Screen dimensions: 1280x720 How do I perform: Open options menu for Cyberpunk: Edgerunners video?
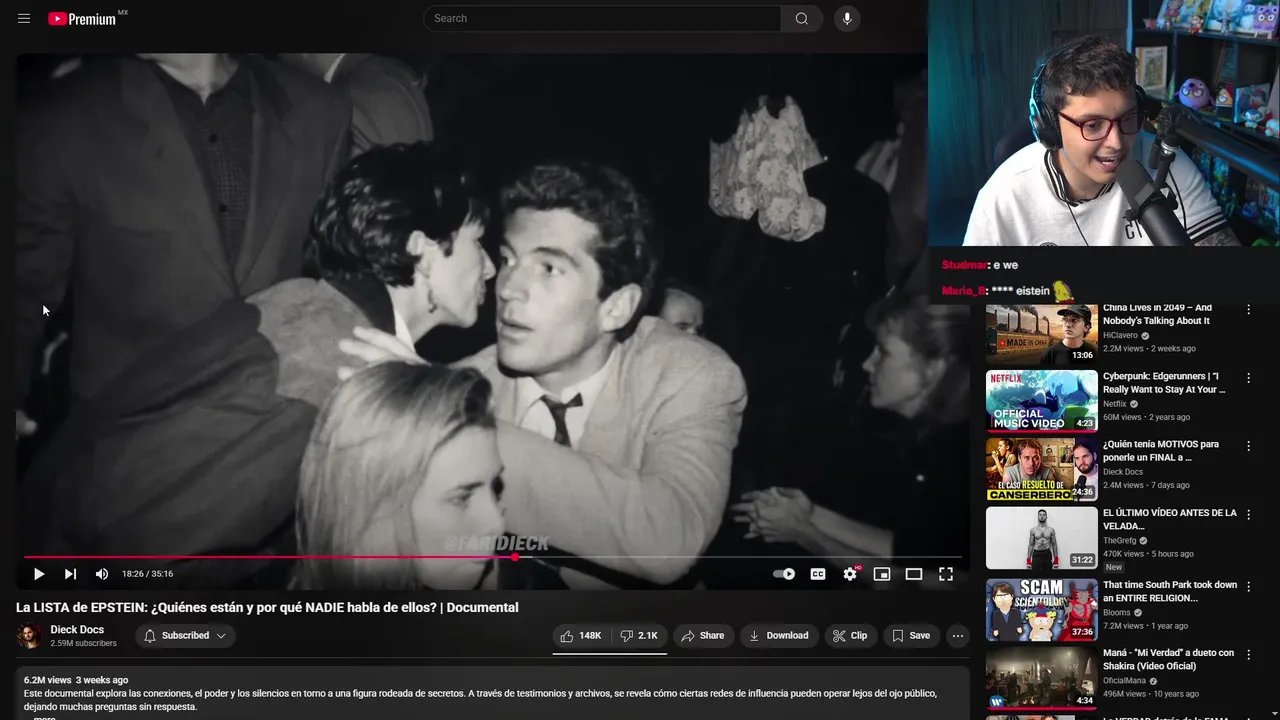click(1248, 378)
